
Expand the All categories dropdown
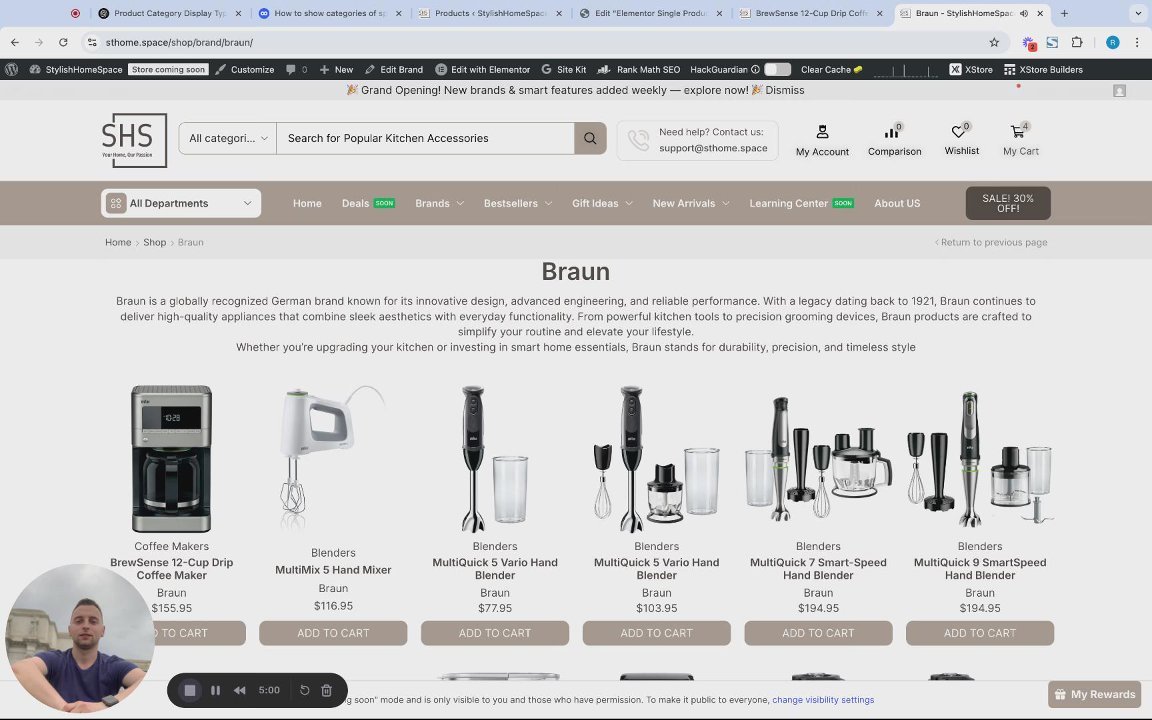tap(228, 138)
